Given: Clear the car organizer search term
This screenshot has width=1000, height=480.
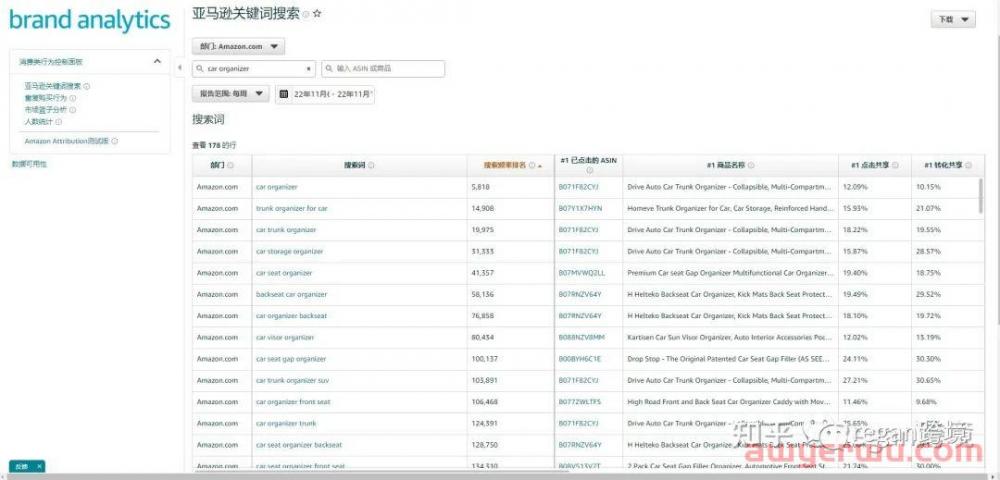Looking at the screenshot, I should click(309, 68).
